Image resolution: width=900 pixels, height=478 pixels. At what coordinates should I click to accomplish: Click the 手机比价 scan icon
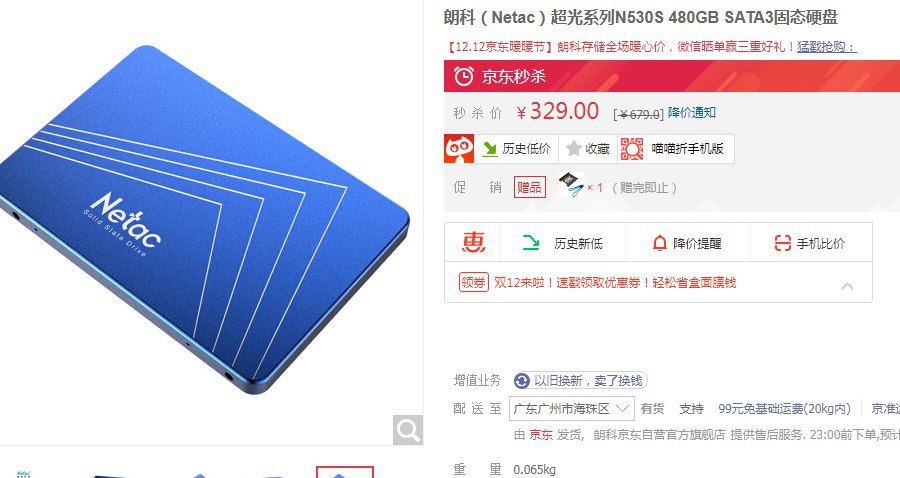click(782, 243)
